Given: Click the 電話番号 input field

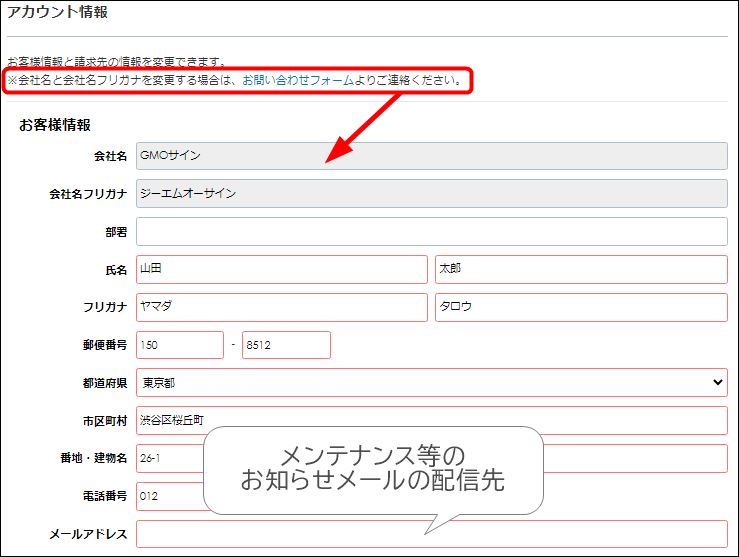Looking at the screenshot, I should tap(168, 496).
